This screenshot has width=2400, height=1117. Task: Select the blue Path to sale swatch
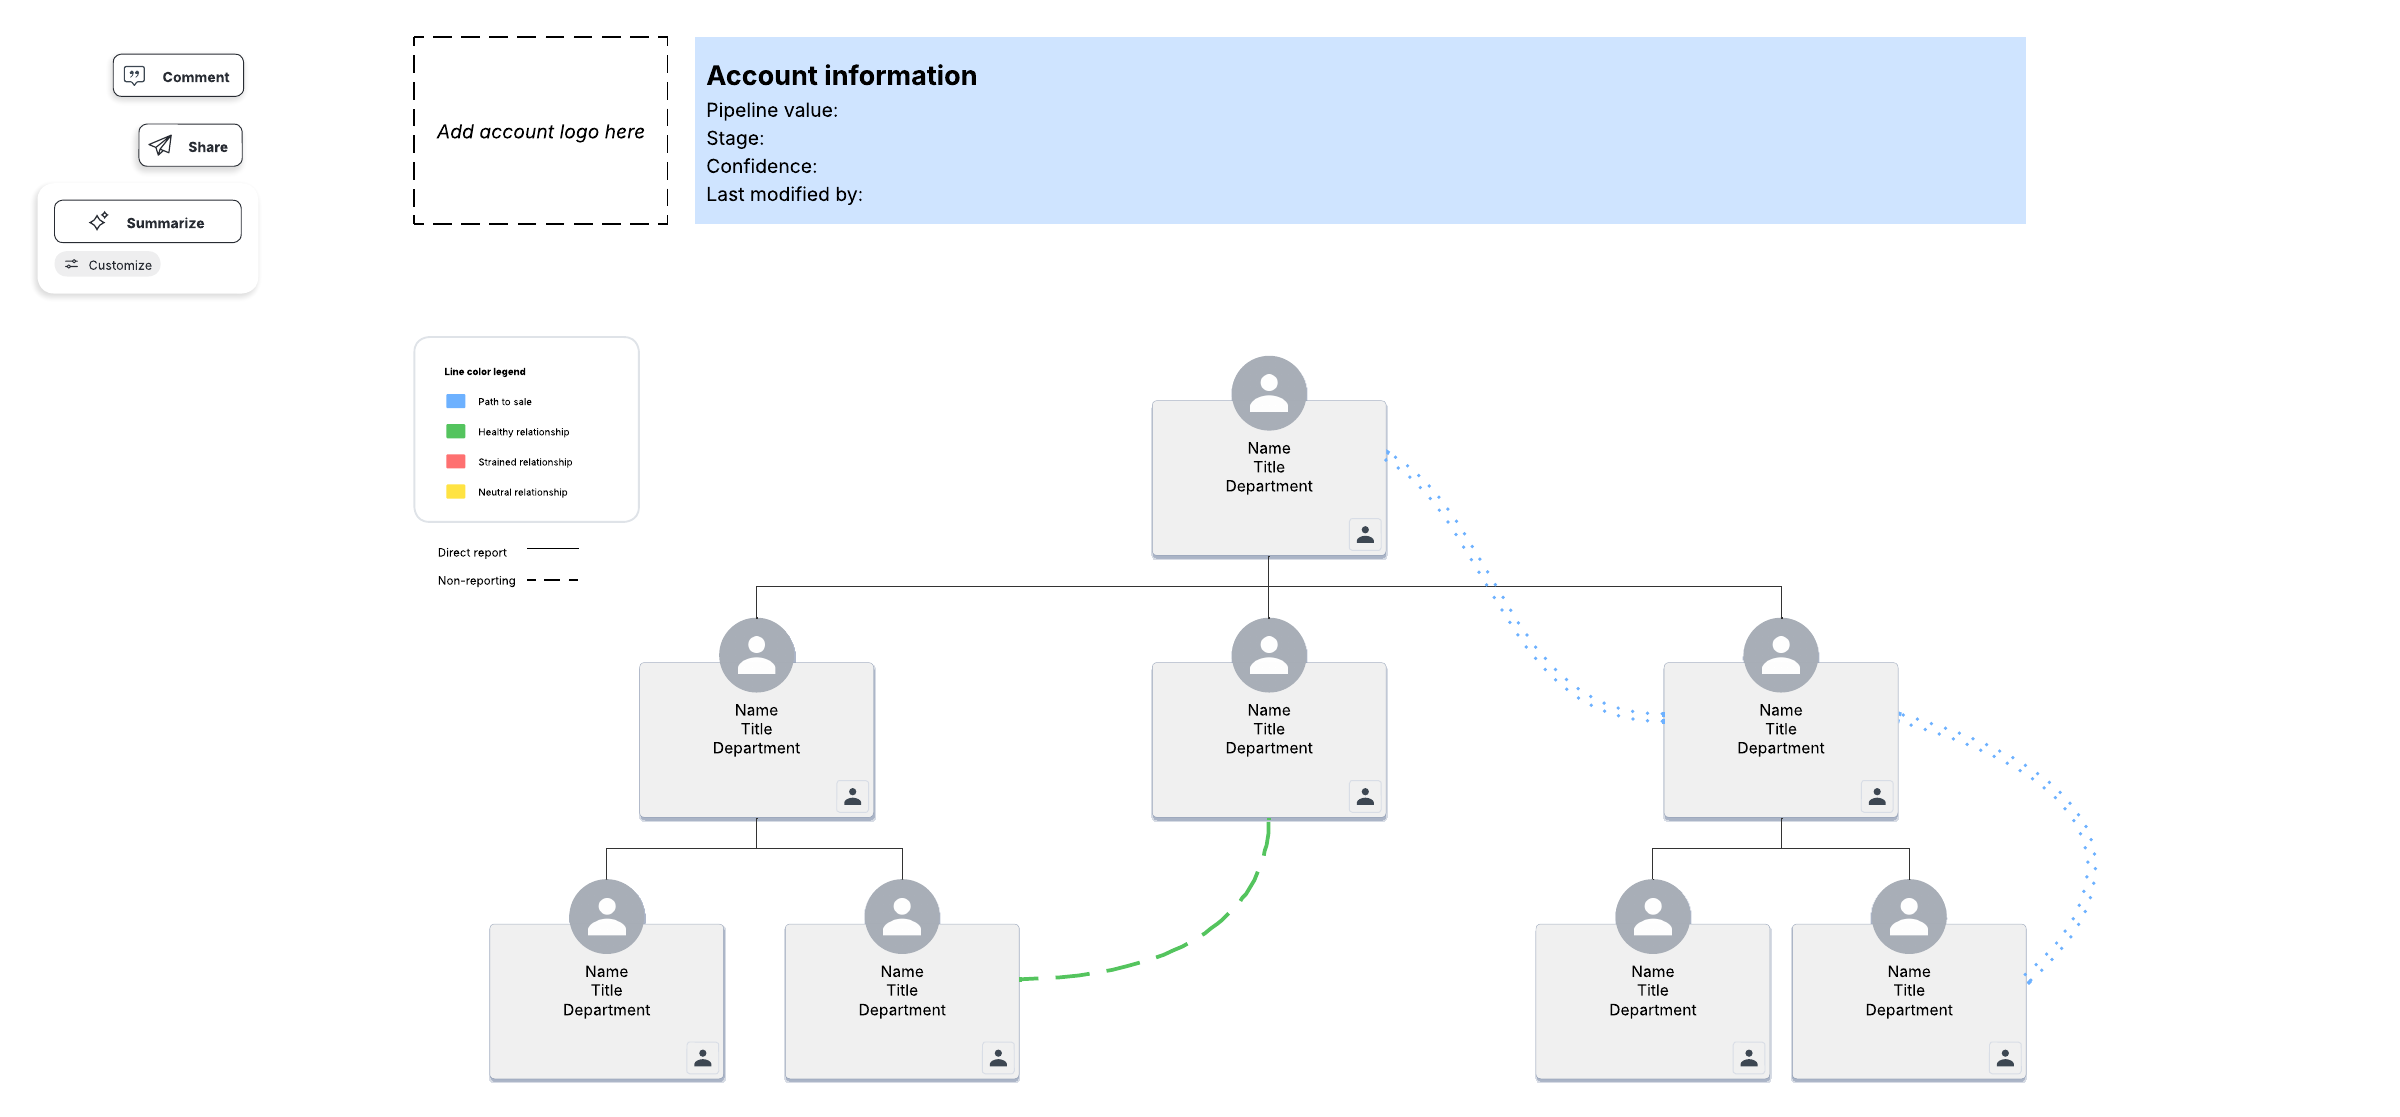tap(456, 401)
